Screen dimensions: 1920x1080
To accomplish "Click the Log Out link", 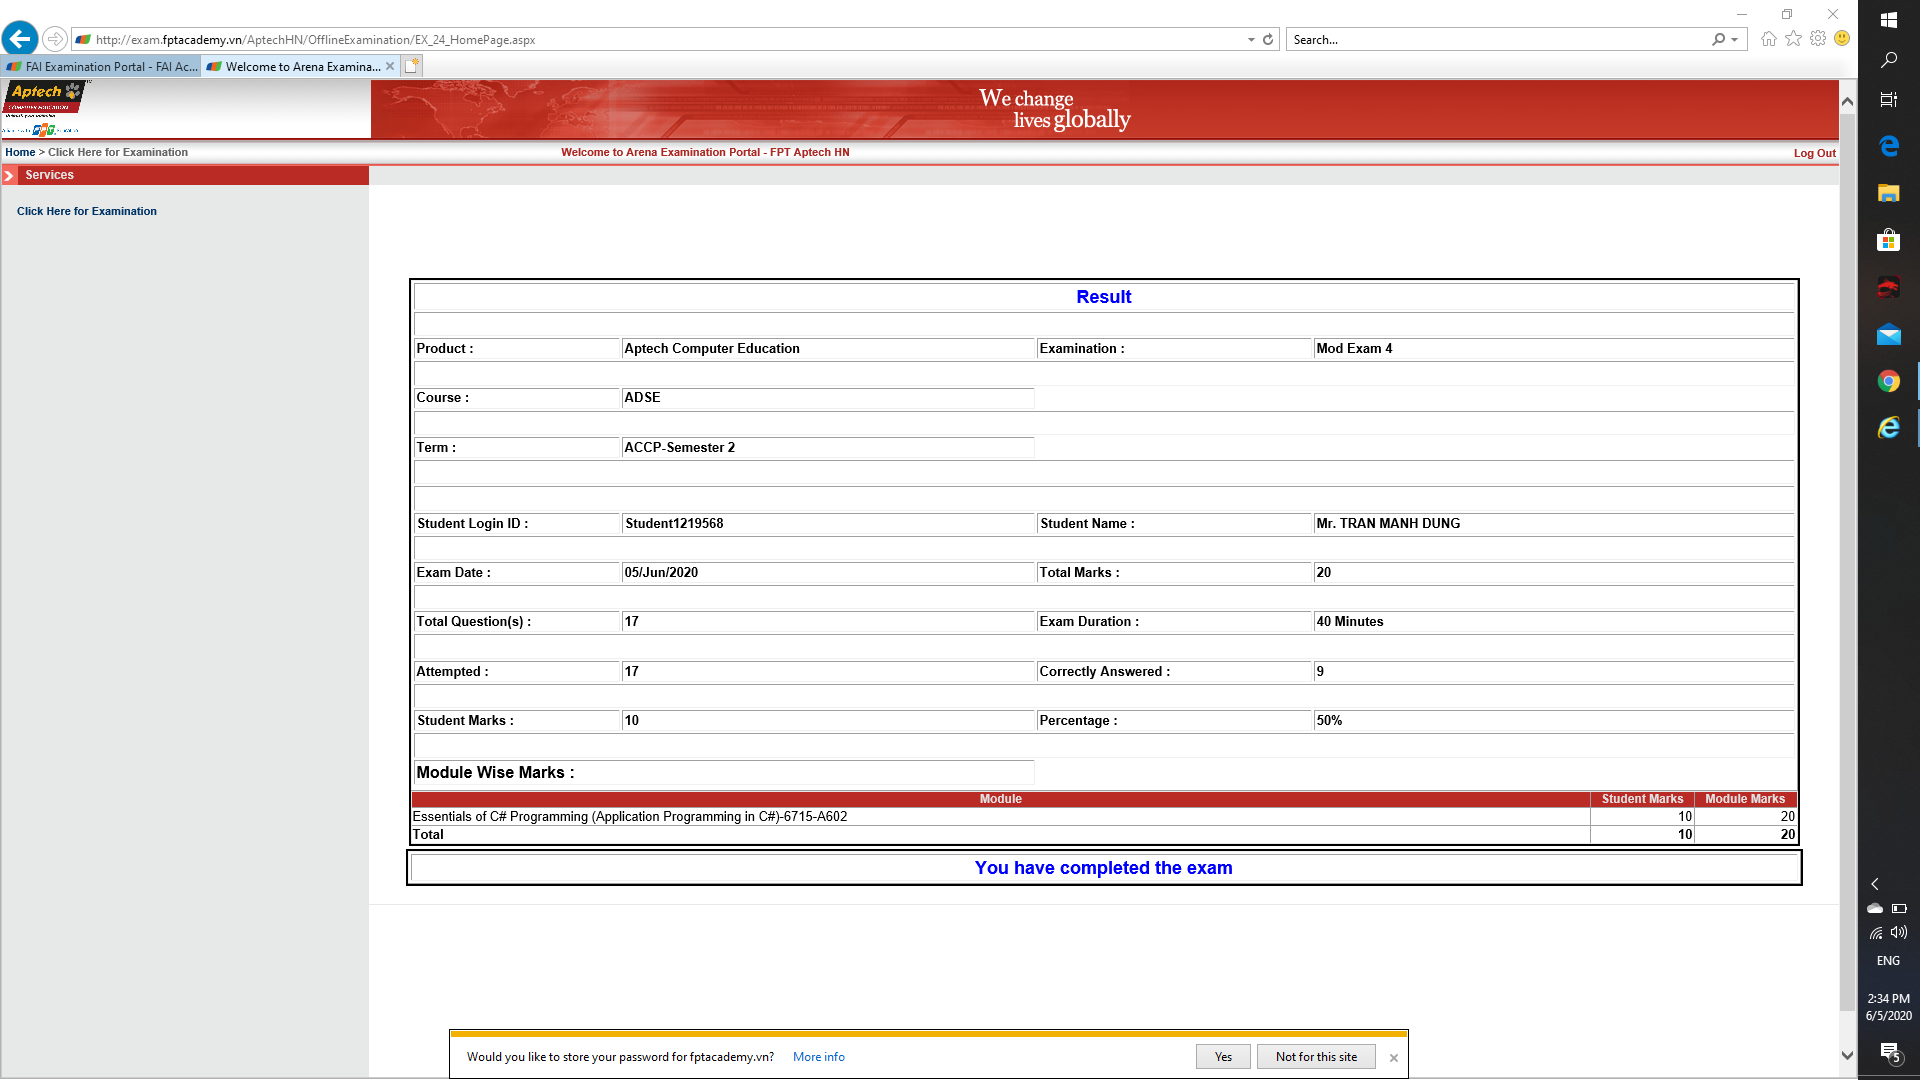I will coord(1814,154).
